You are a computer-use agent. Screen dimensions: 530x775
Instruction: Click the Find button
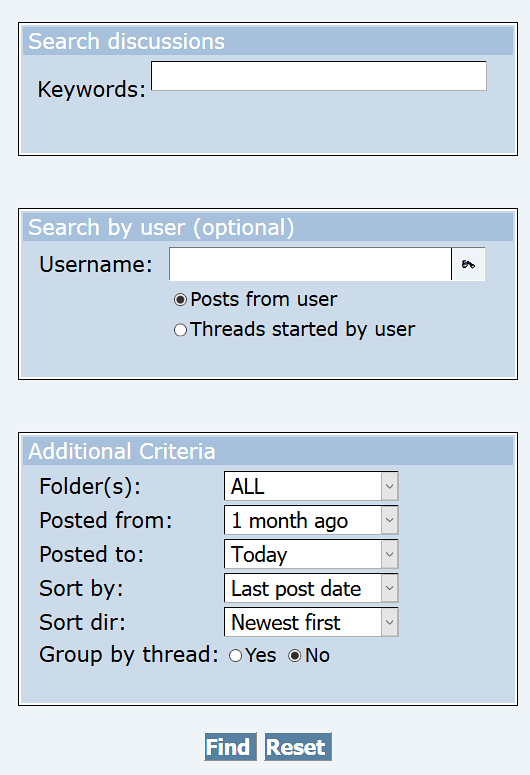pyautogui.click(x=230, y=747)
